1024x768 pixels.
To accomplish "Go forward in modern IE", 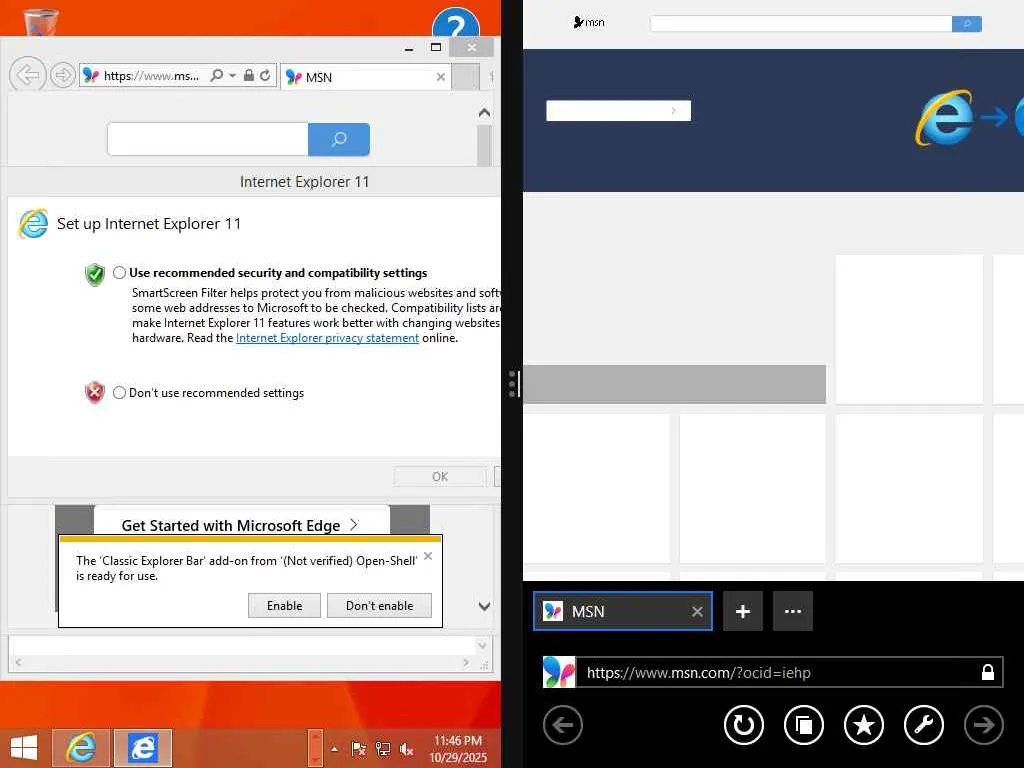I will point(984,725).
